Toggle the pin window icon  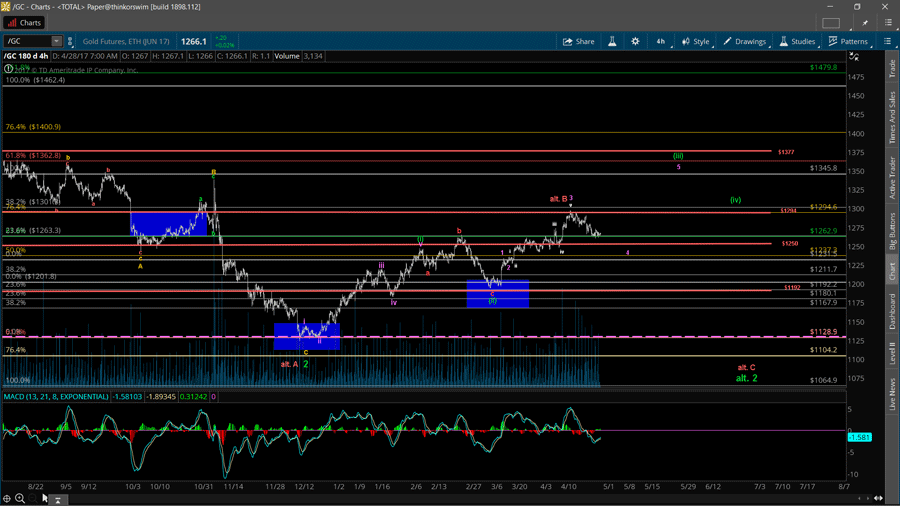[x=866, y=22]
